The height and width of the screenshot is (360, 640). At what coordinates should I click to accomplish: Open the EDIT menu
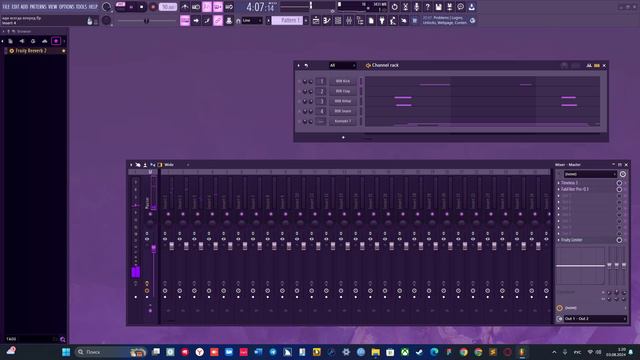(x=15, y=7)
